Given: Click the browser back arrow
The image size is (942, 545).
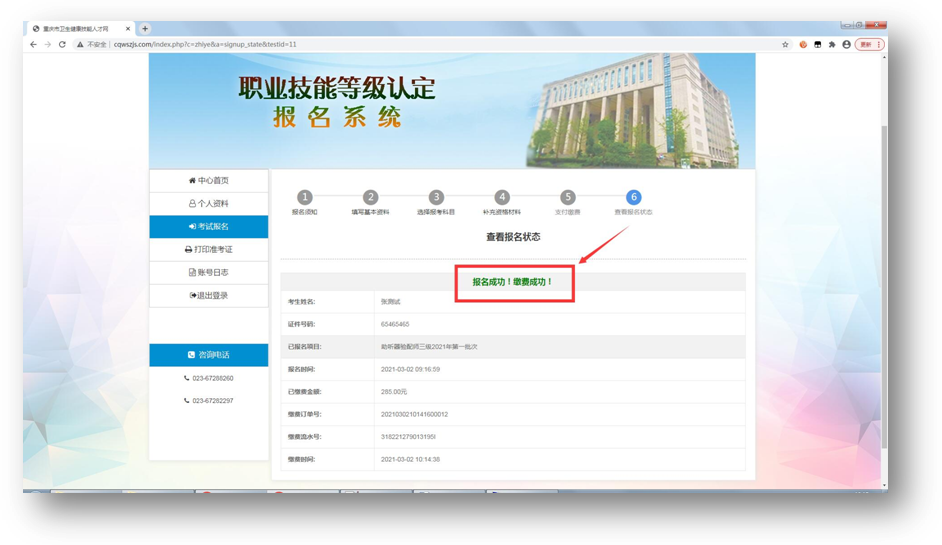Looking at the screenshot, I should 33,45.
